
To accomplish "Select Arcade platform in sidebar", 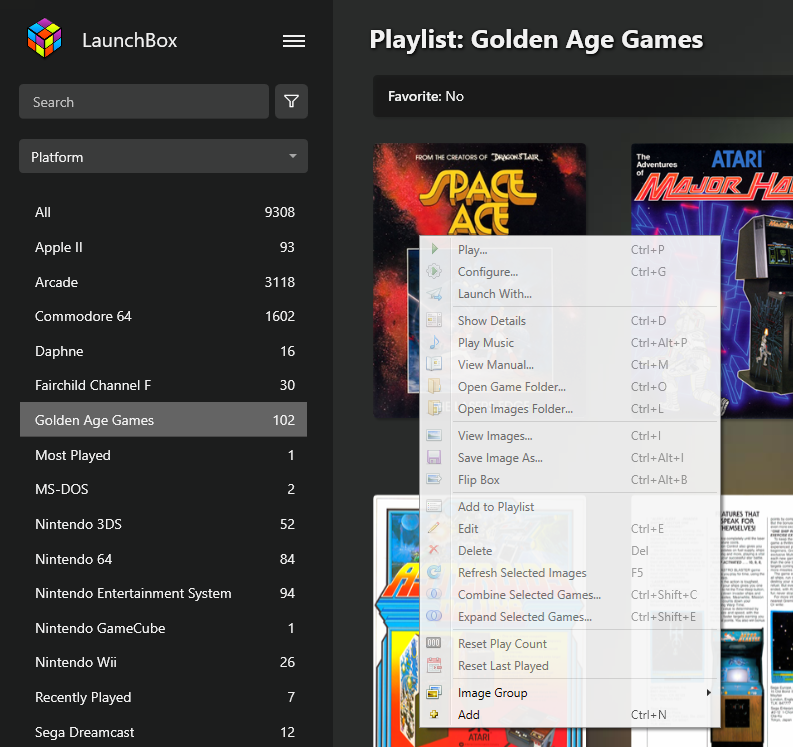I will click(x=163, y=282).
